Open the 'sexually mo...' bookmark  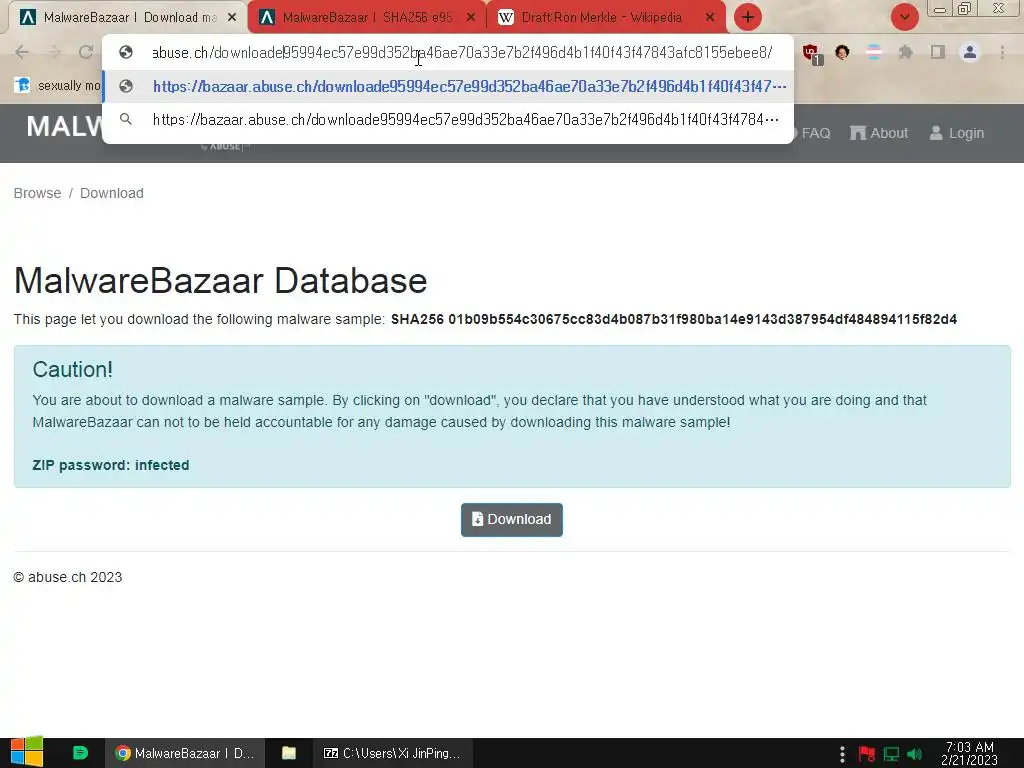tap(57, 86)
